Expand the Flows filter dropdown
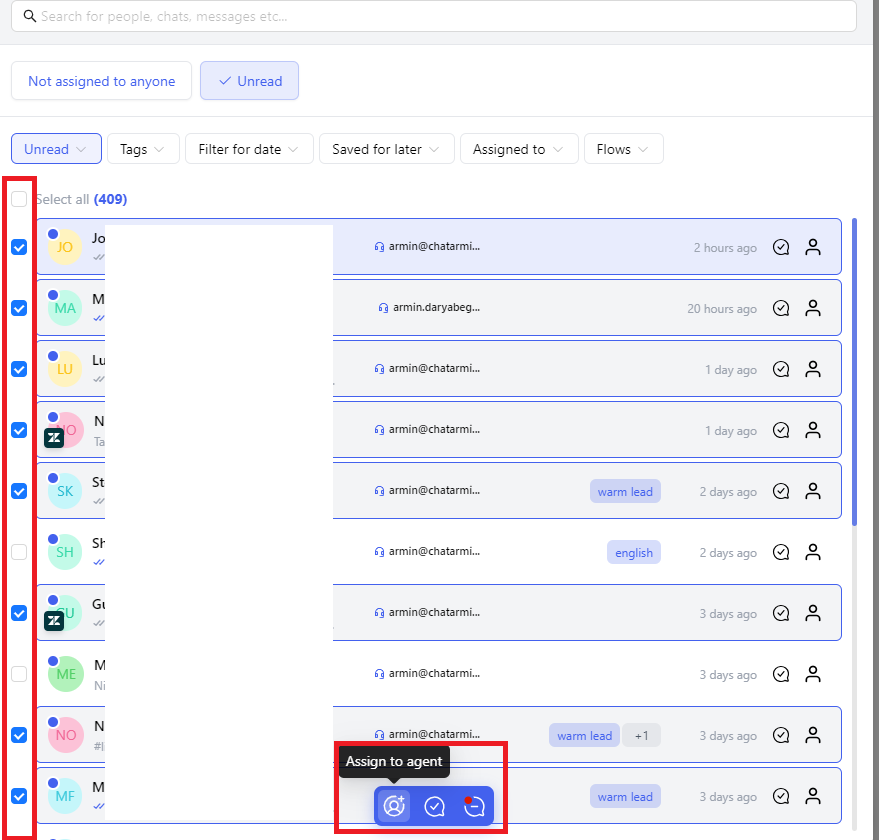This screenshot has width=879, height=840. tap(623, 149)
